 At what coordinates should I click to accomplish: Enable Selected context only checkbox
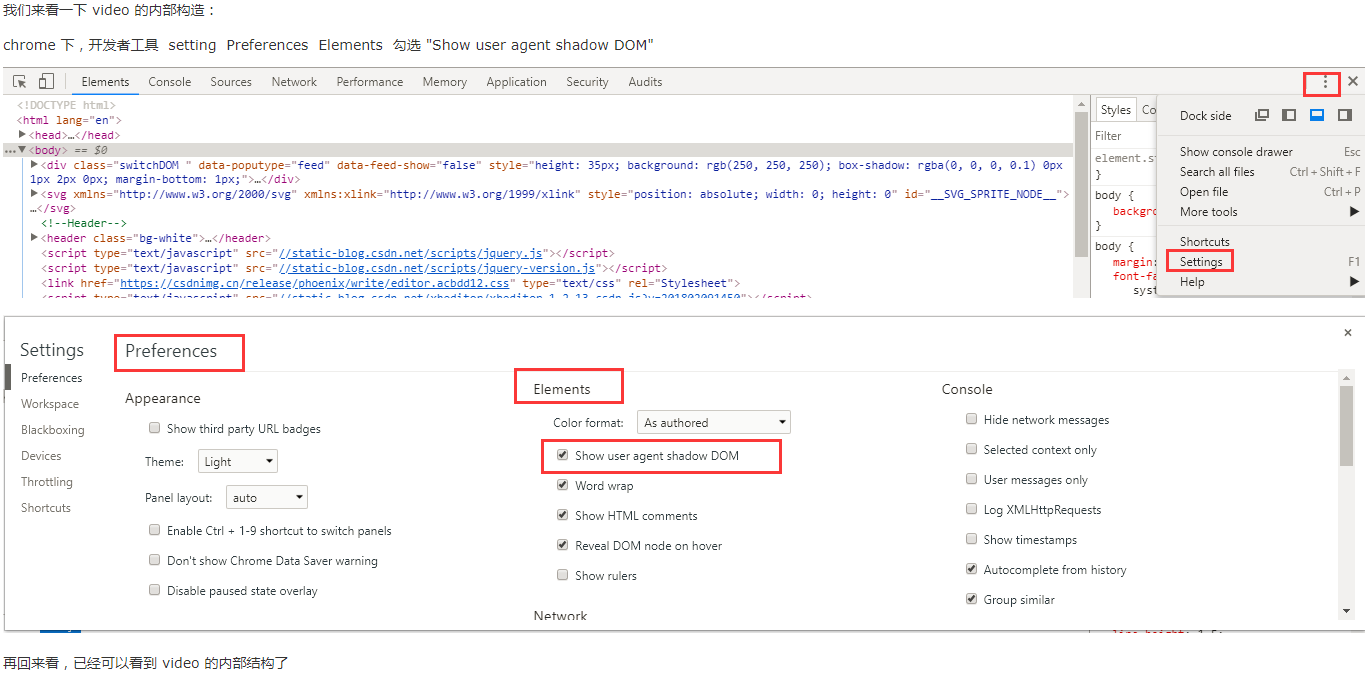(971, 449)
